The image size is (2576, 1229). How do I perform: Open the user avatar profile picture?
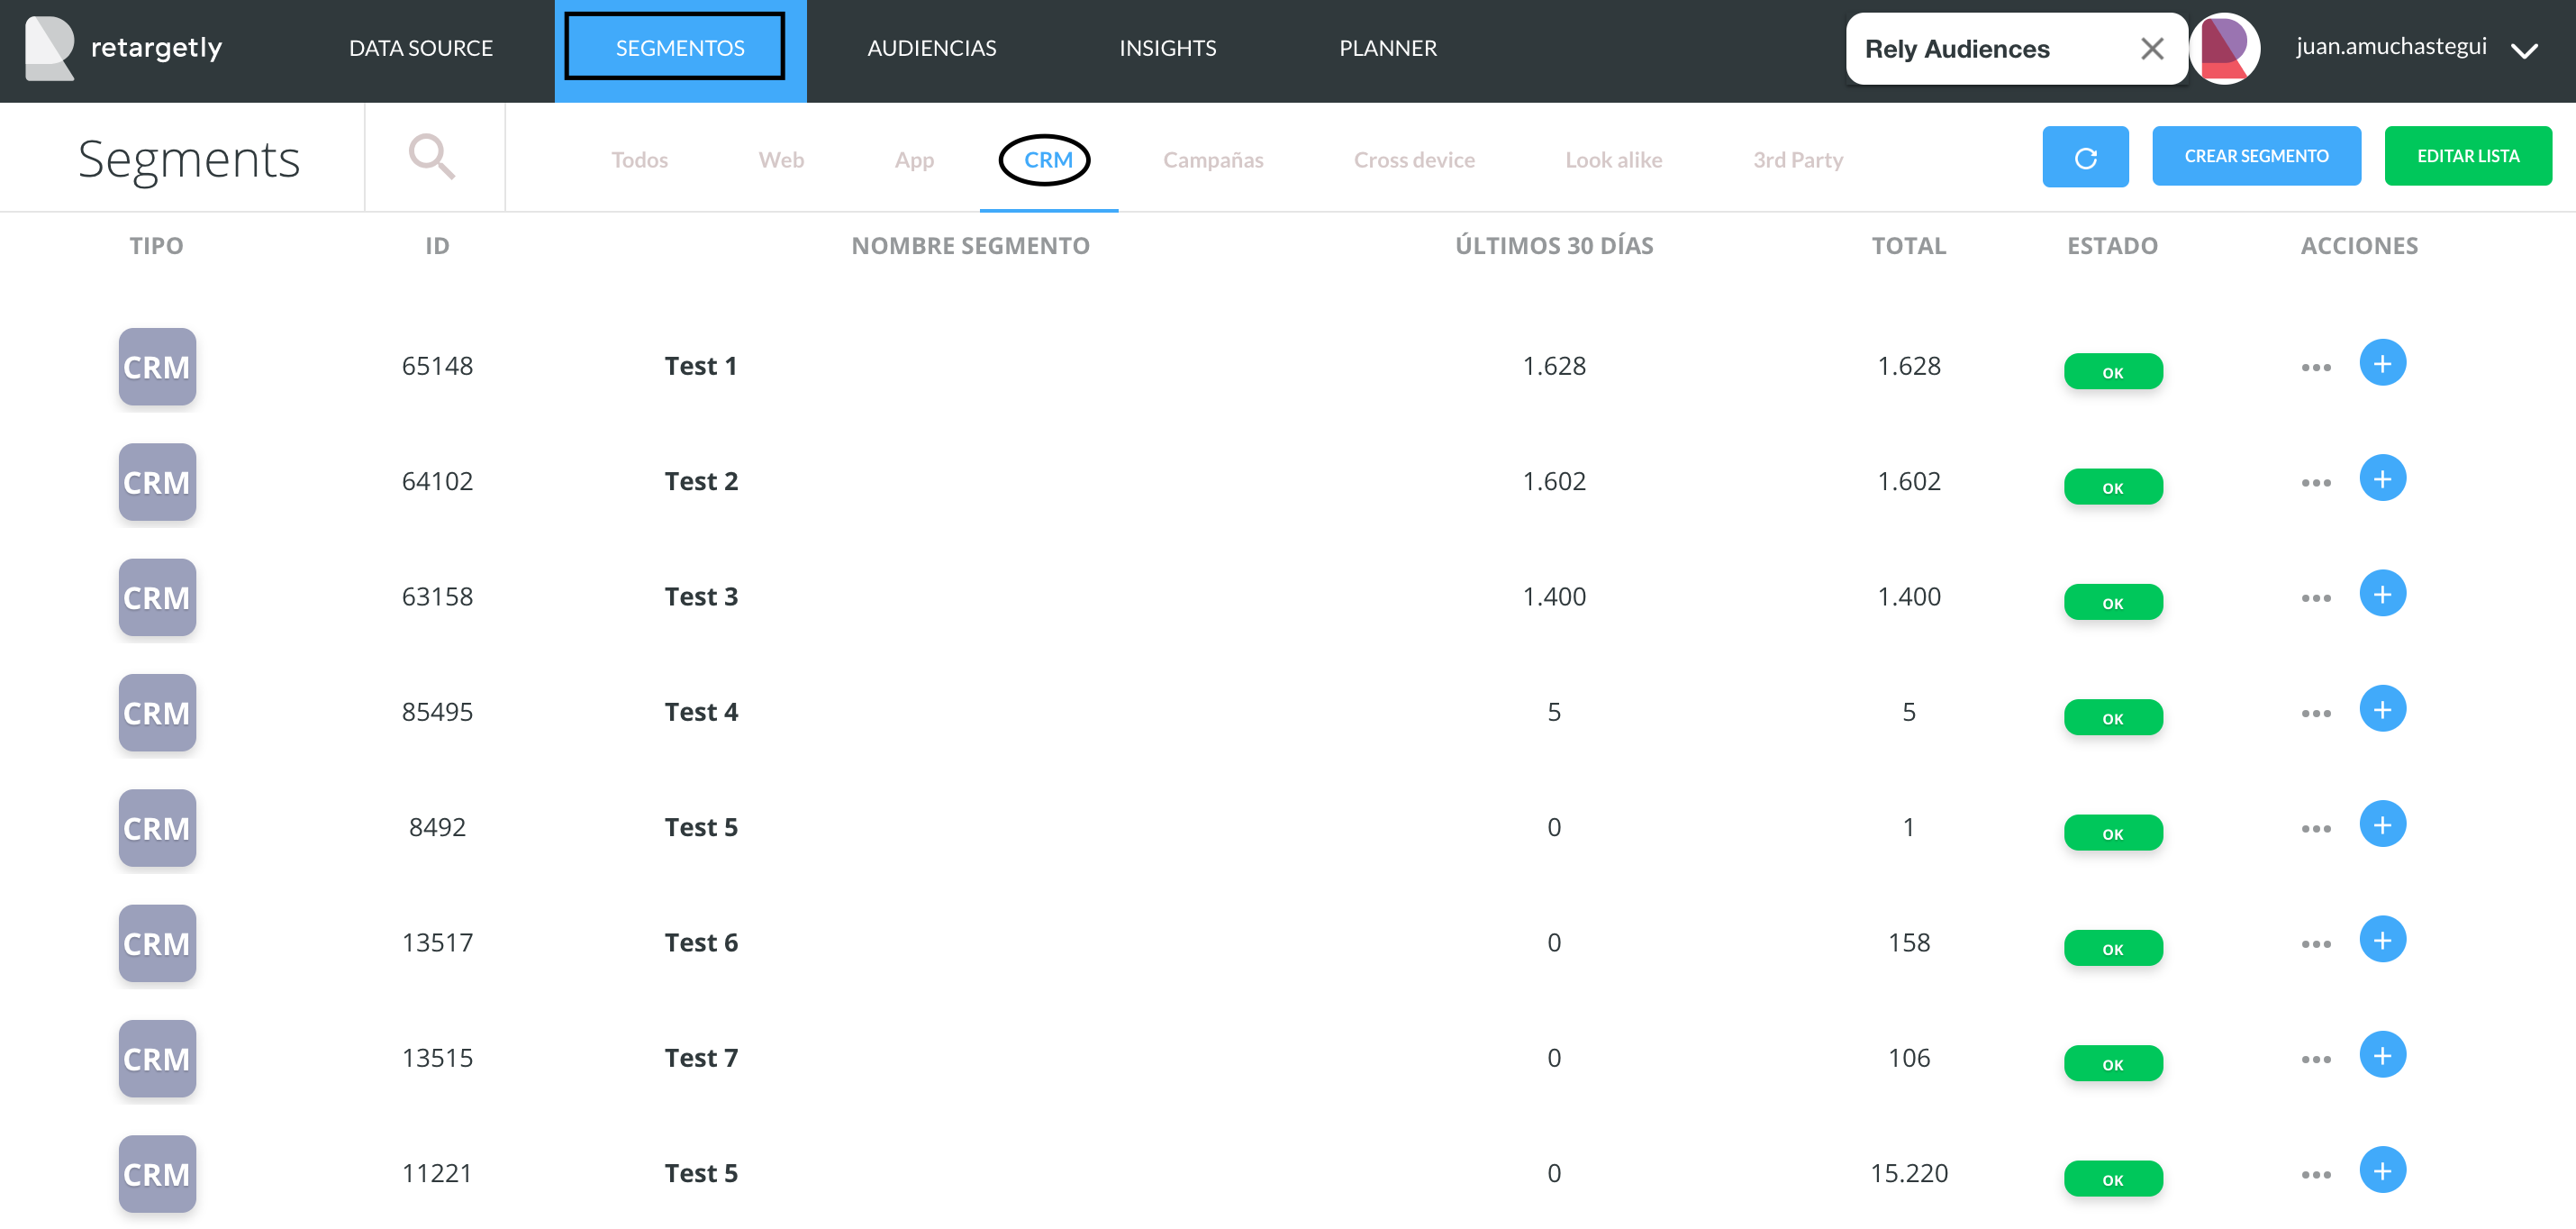(x=2224, y=48)
